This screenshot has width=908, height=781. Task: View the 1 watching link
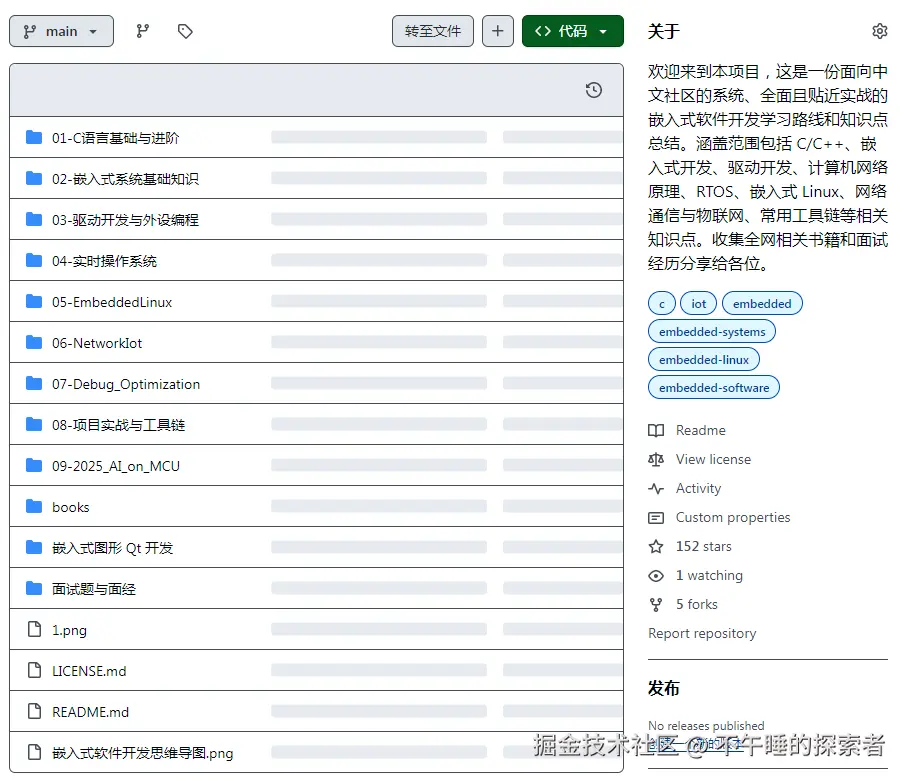pos(709,575)
